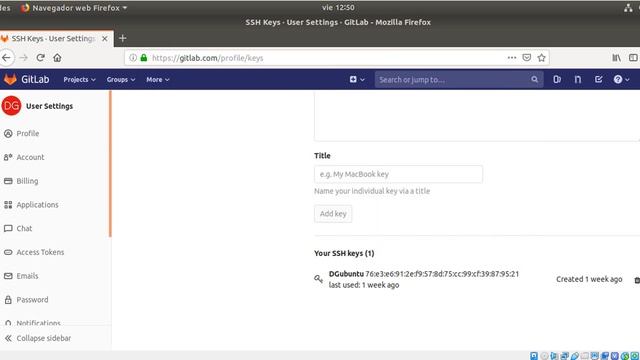Image resolution: width=640 pixels, height=360 pixels.
Task: Go back in Firefox
Action: 7,58
